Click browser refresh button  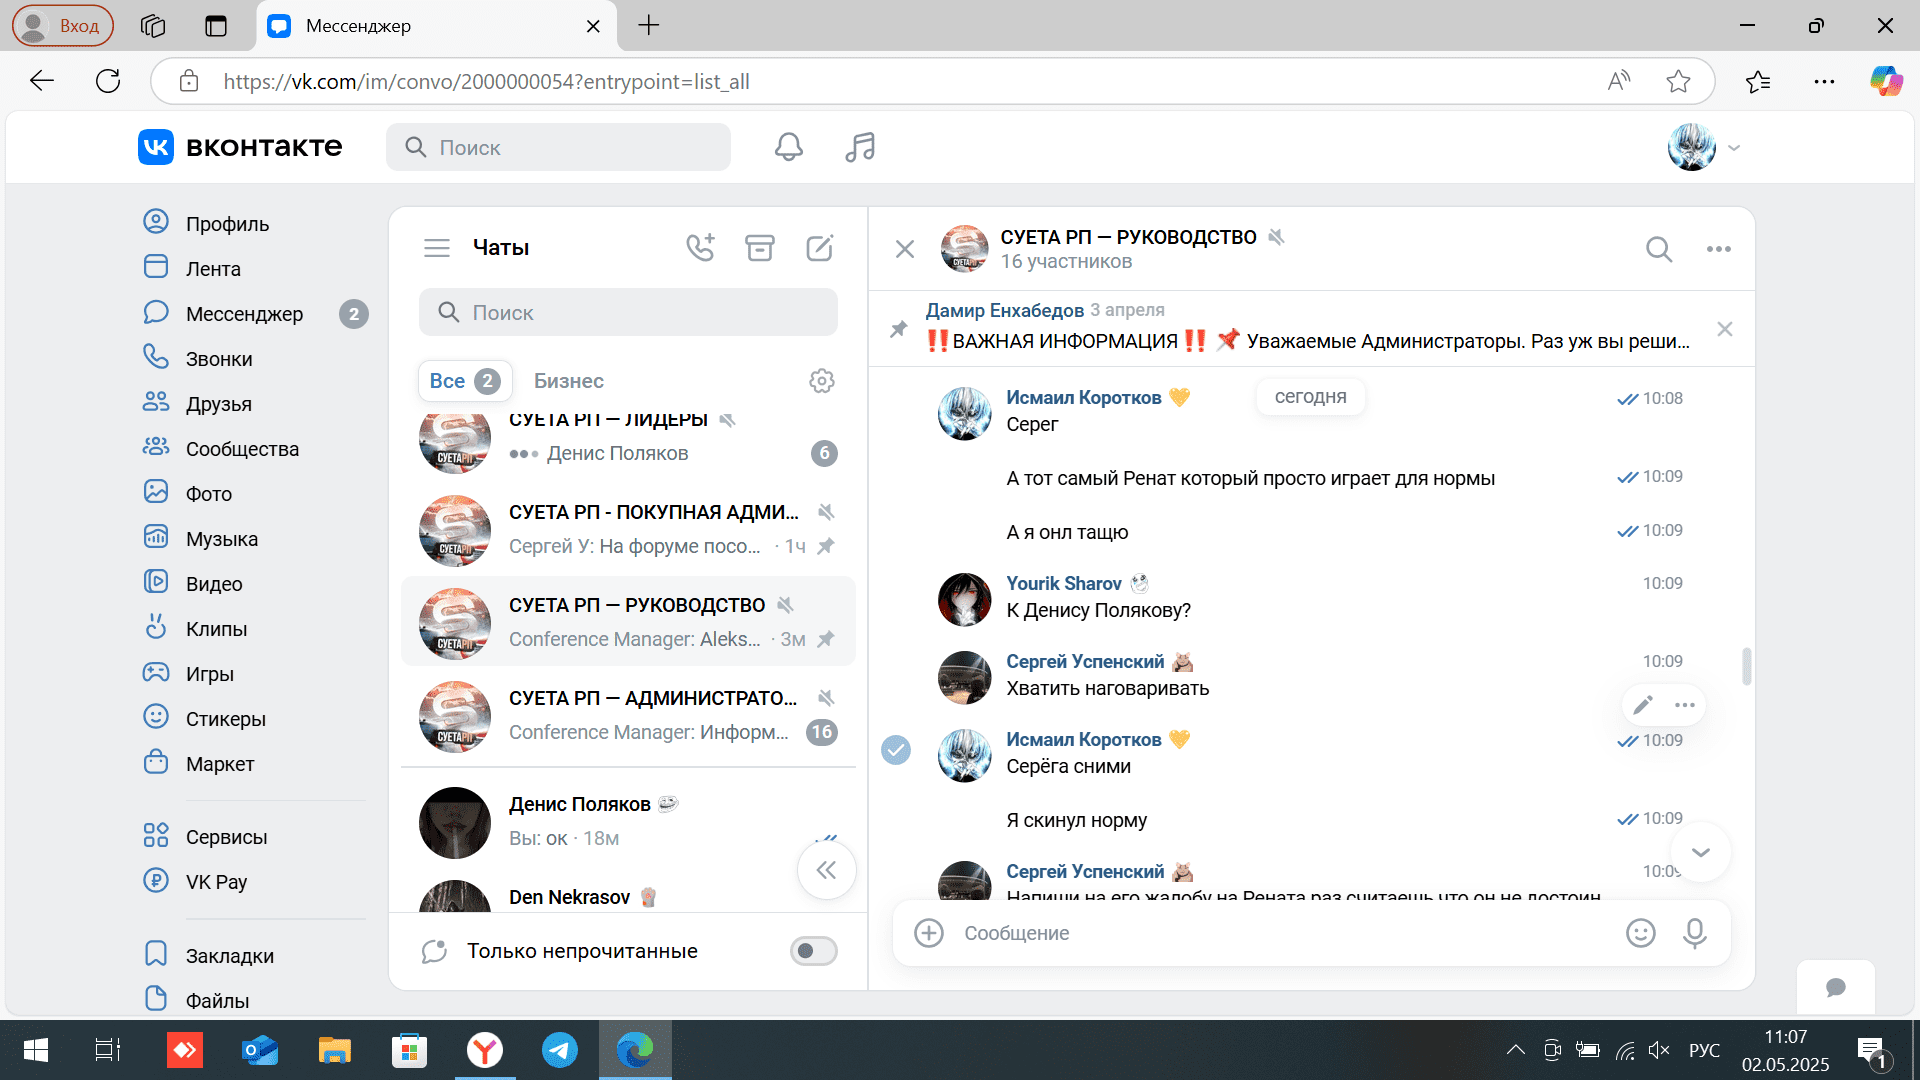coord(108,81)
